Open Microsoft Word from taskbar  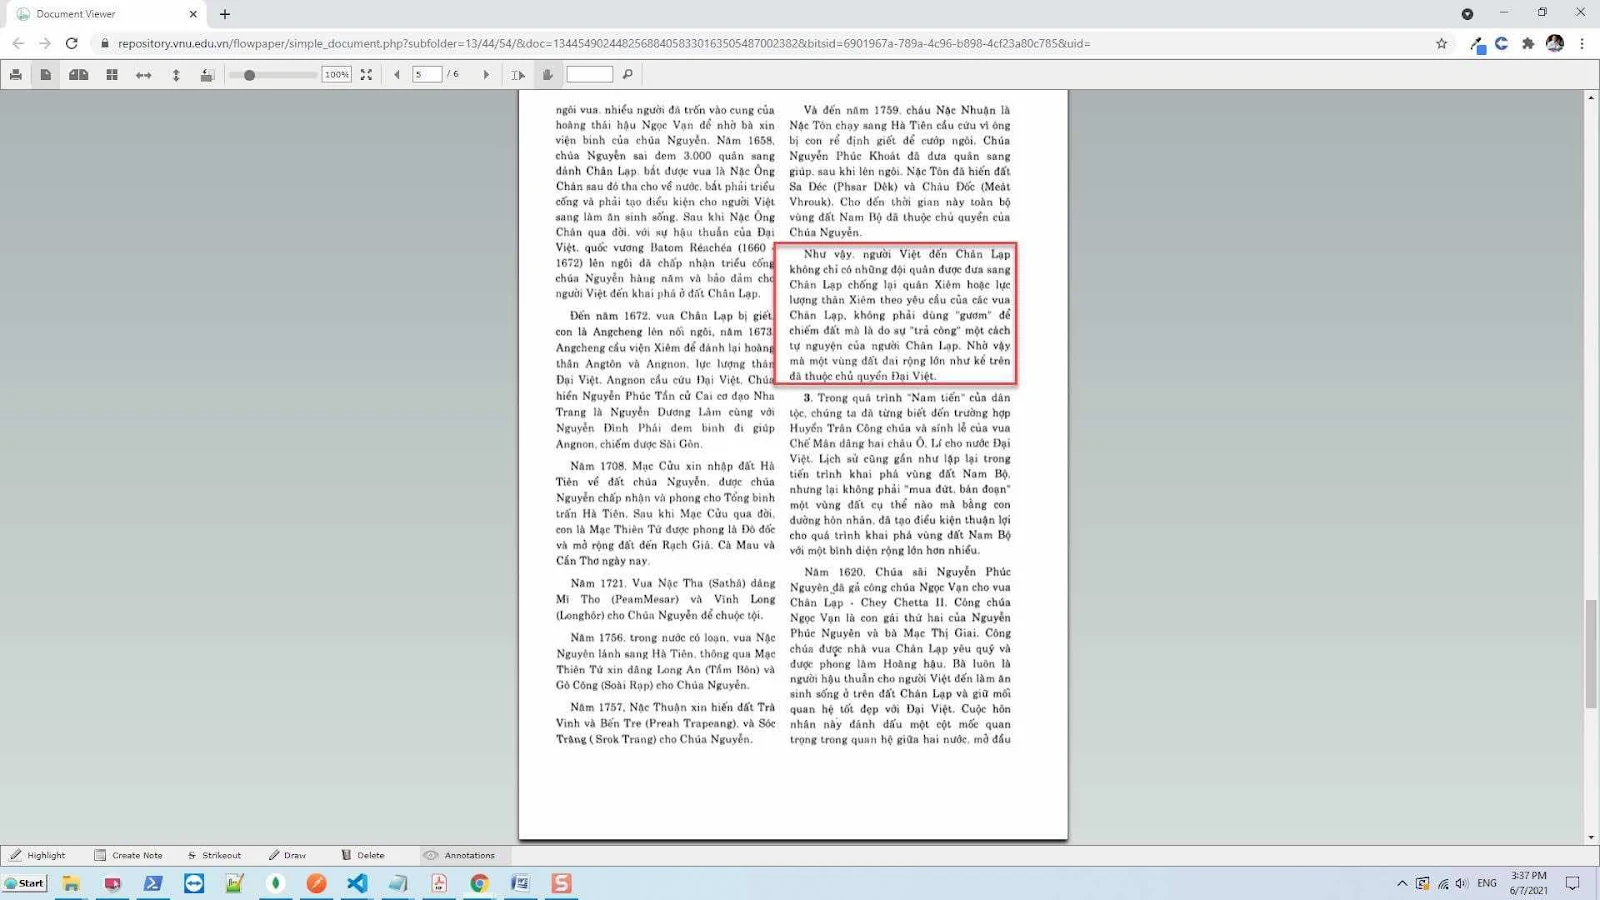(x=520, y=883)
